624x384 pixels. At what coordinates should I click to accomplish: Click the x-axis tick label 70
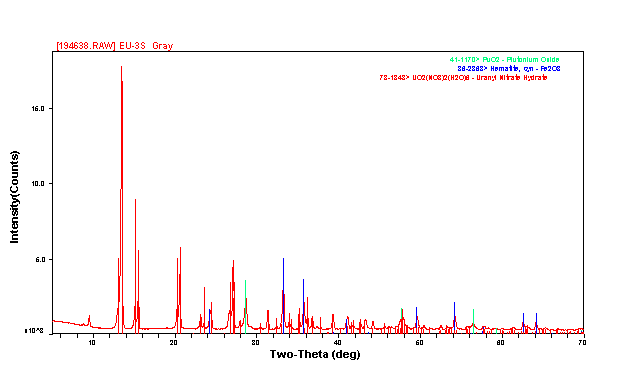[x=582, y=343]
